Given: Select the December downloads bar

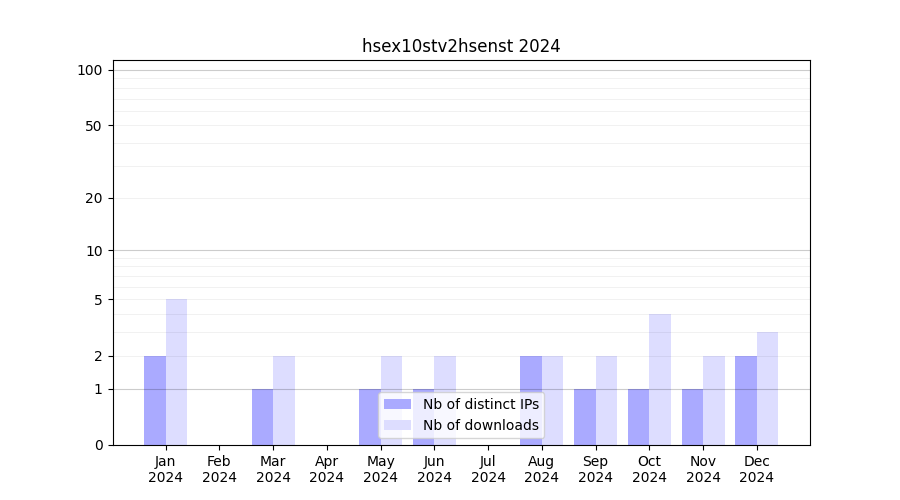Looking at the screenshot, I should [x=767, y=388].
